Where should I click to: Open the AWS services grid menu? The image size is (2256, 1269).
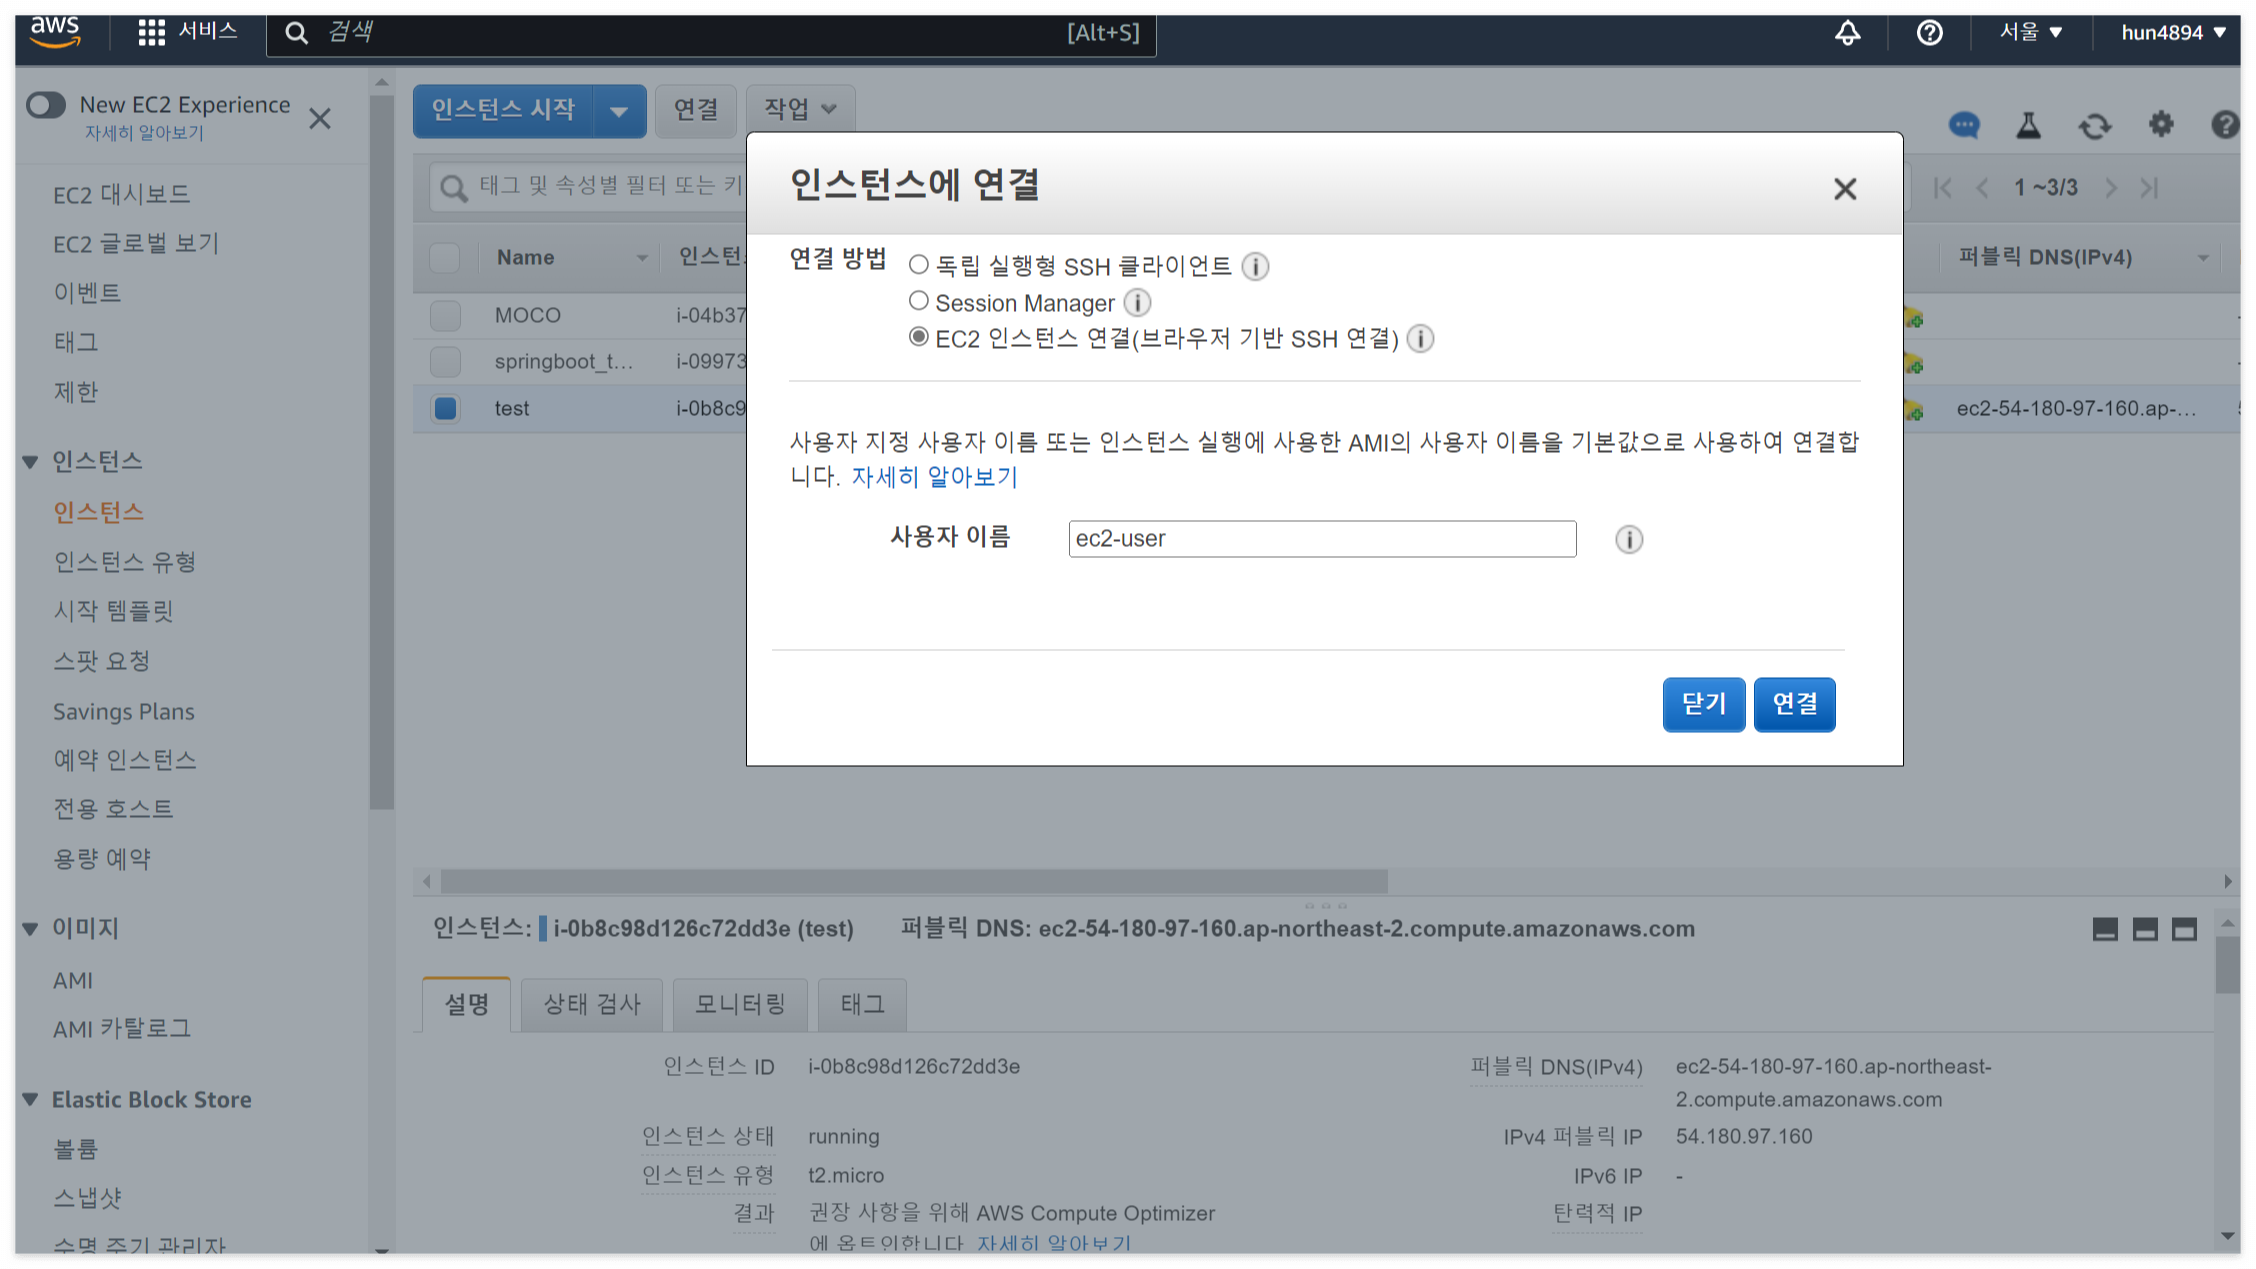pyautogui.click(x=151, y=32)
